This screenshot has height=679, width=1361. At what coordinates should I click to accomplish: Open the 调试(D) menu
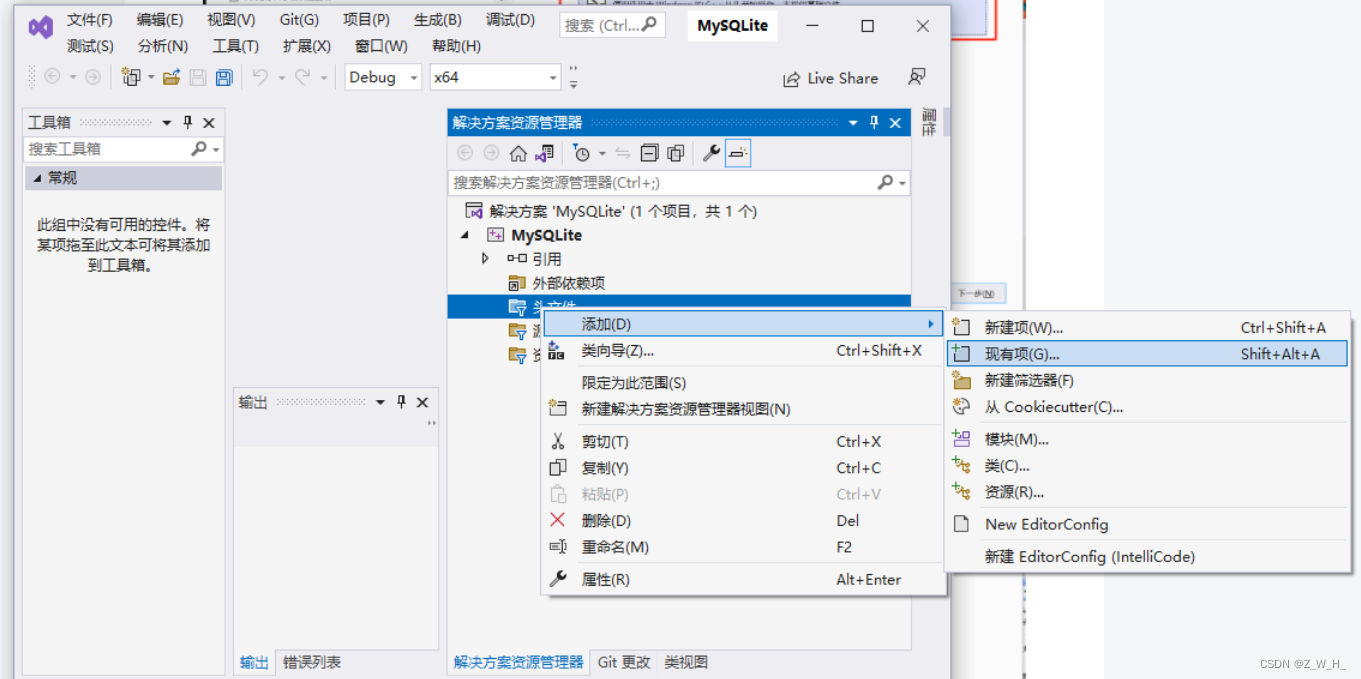[510, 20]
